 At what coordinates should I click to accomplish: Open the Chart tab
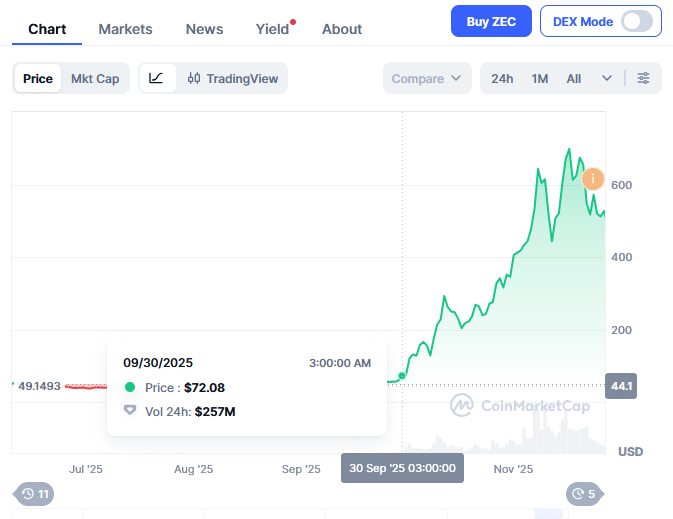[47, 29]
